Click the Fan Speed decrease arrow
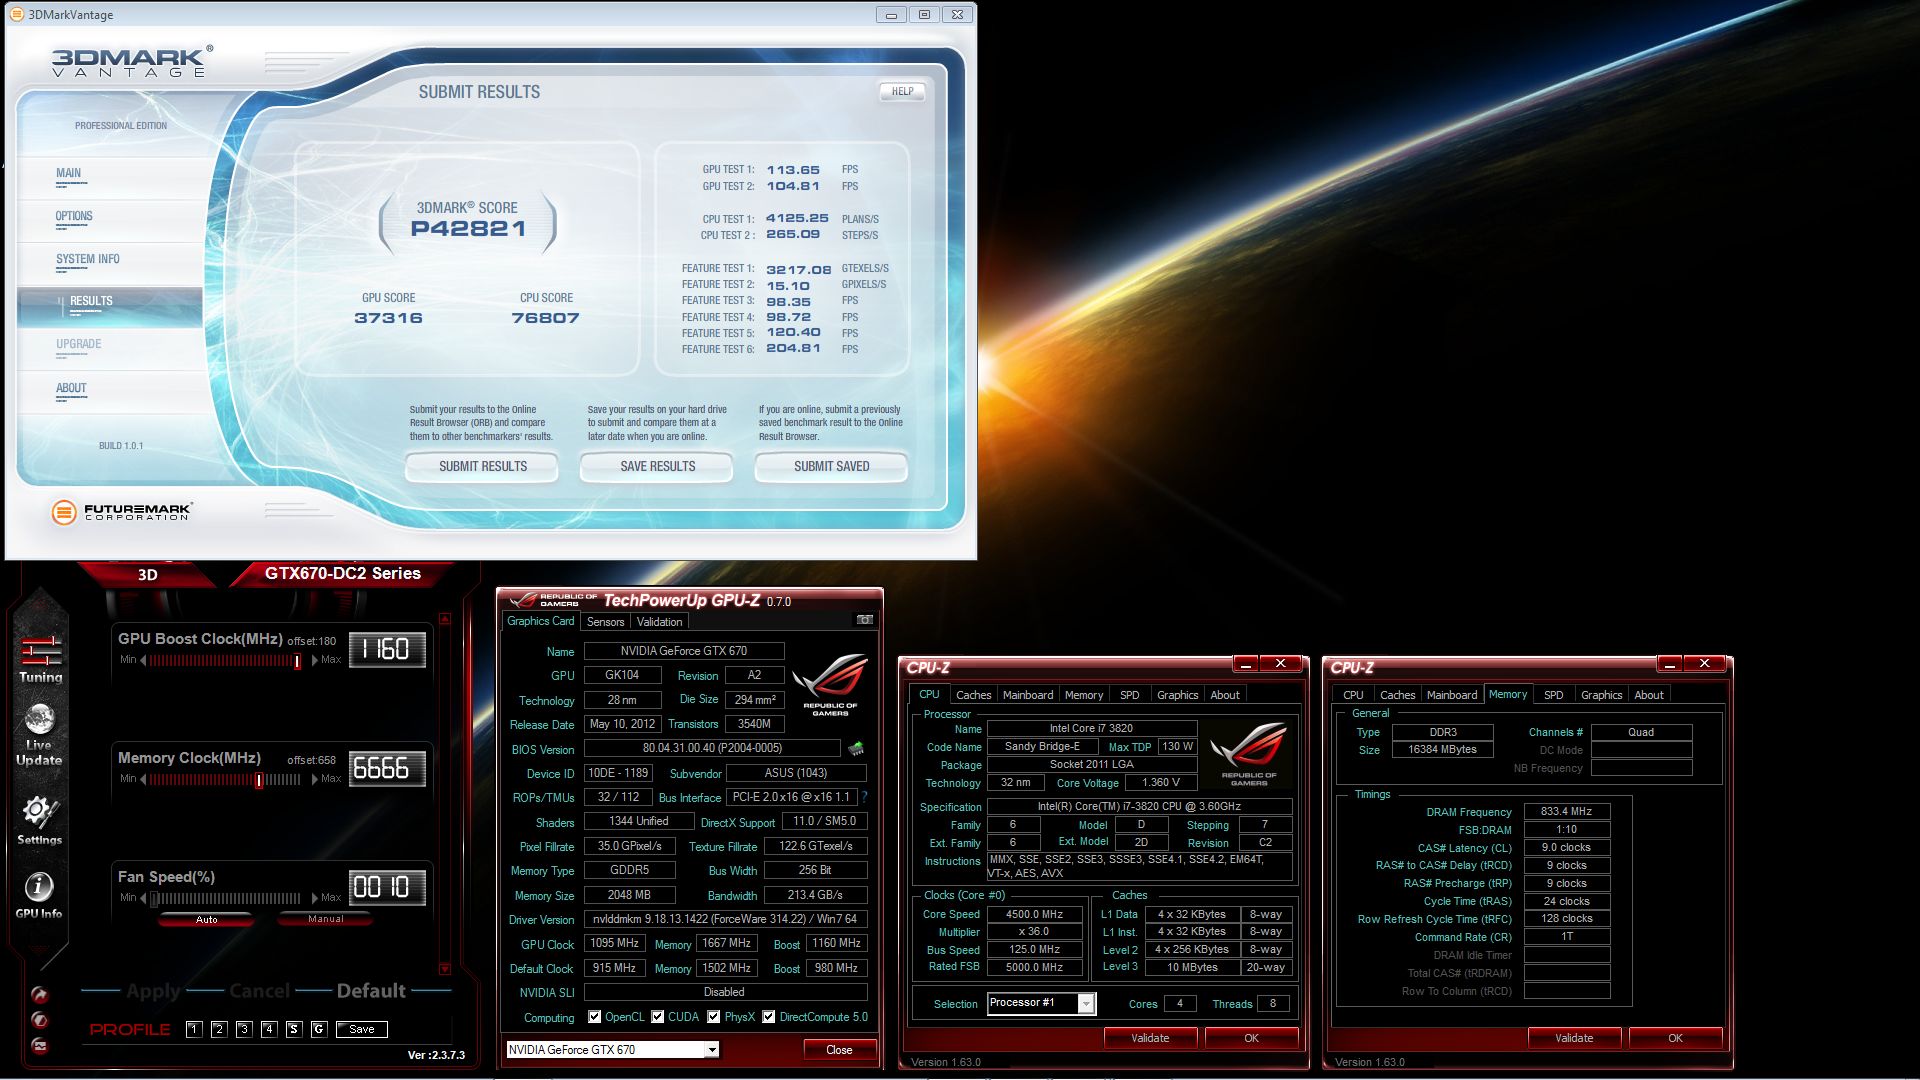 click(x=143, y=898)
